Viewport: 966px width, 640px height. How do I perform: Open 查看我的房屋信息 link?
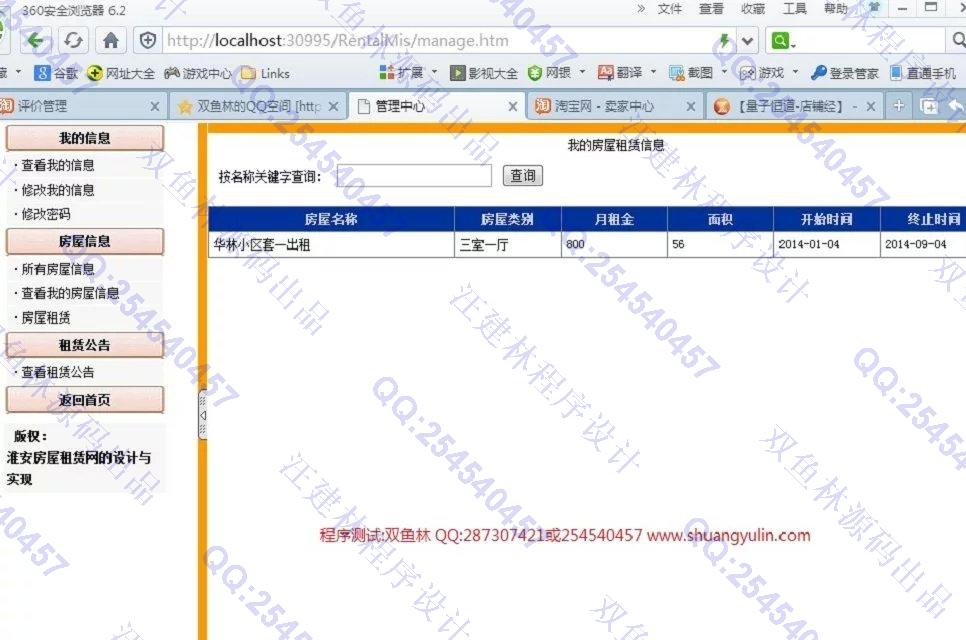pyautogui.click(x=70, y=293)
